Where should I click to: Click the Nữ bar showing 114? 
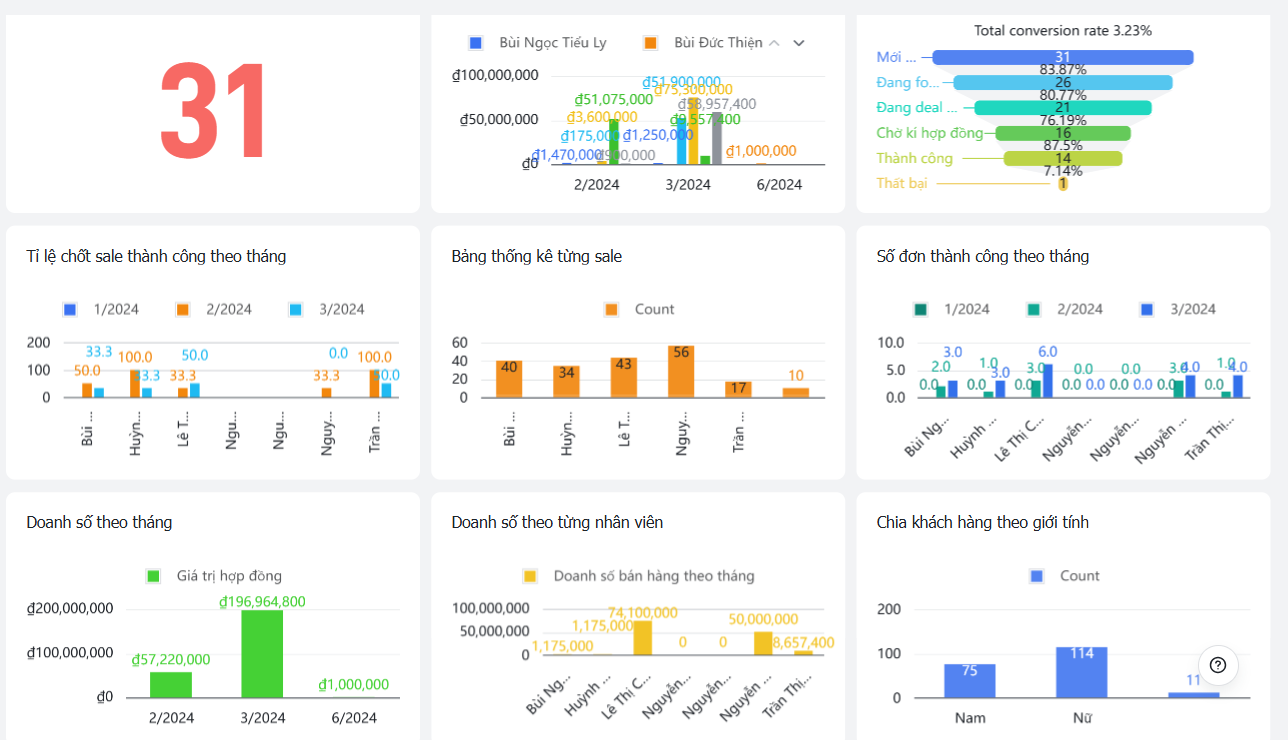pyautogui.click(x=1082, y=672)
